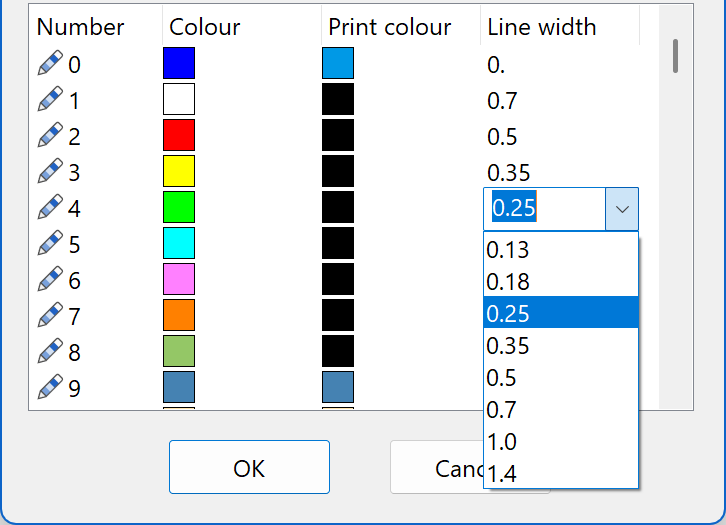Image resolution: width=726 pixels, height=525 pixels.
Task: Change the black print colour of pen 4
Action: (338, 207)
